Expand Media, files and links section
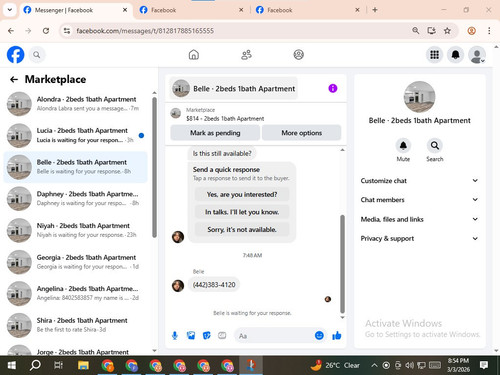 click(419, 219)
